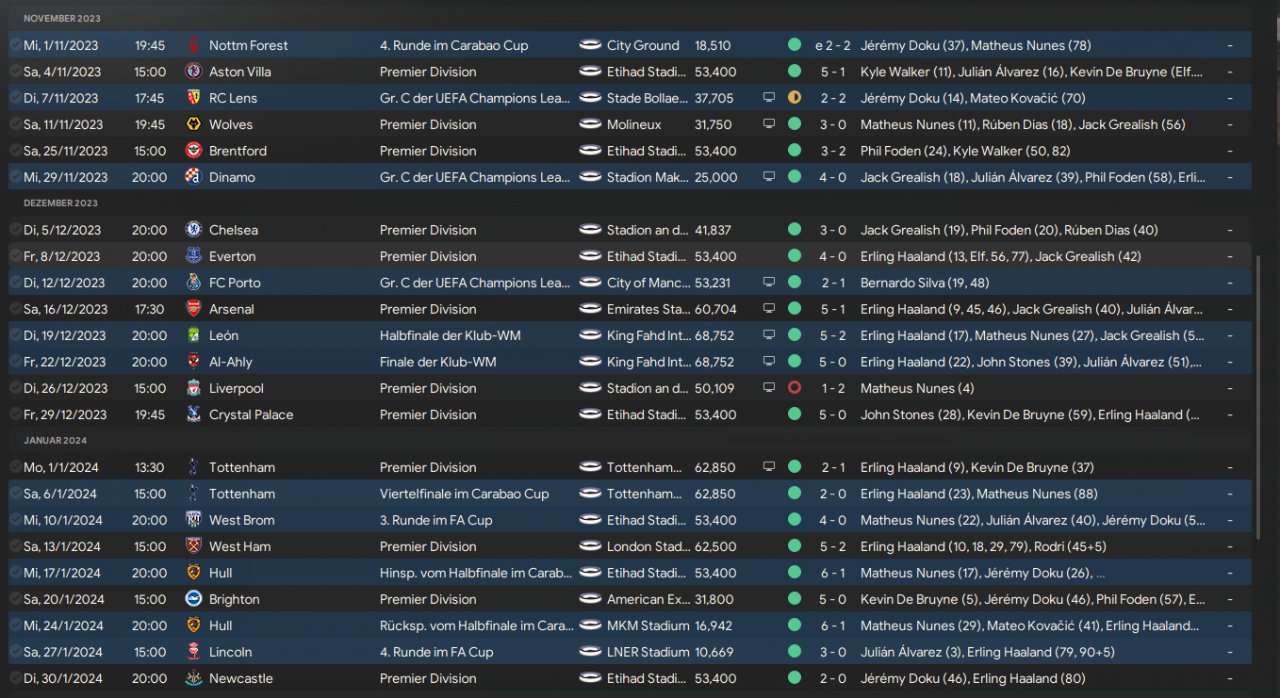Viewport: 1280px width, 698px height.
Task: Click scorer text Matheus Nunes (4)
Action: coord(917,388)
